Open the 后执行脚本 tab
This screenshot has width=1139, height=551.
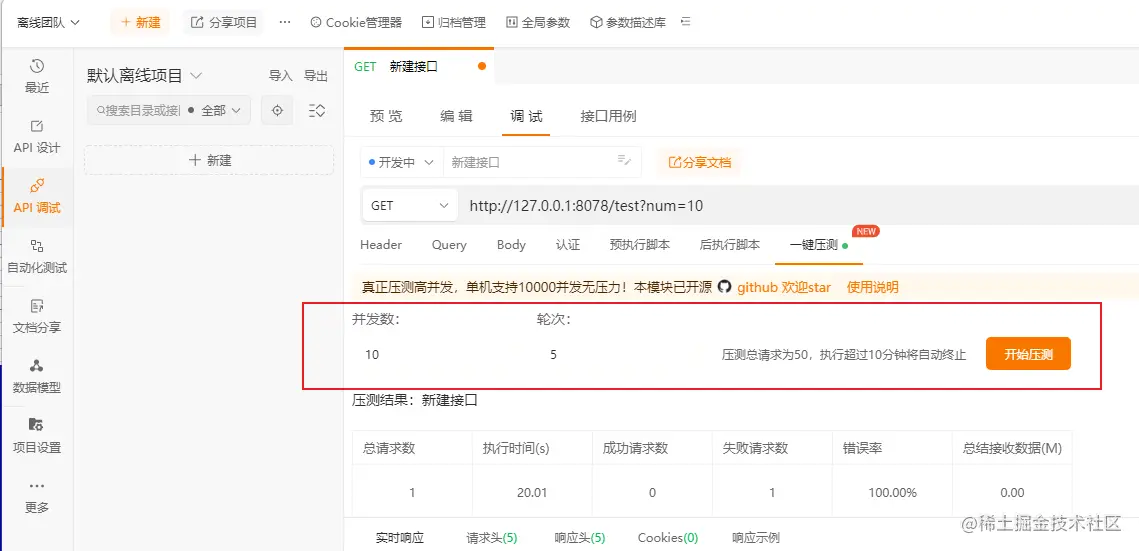pyautogui.click(x=729, y=245)
